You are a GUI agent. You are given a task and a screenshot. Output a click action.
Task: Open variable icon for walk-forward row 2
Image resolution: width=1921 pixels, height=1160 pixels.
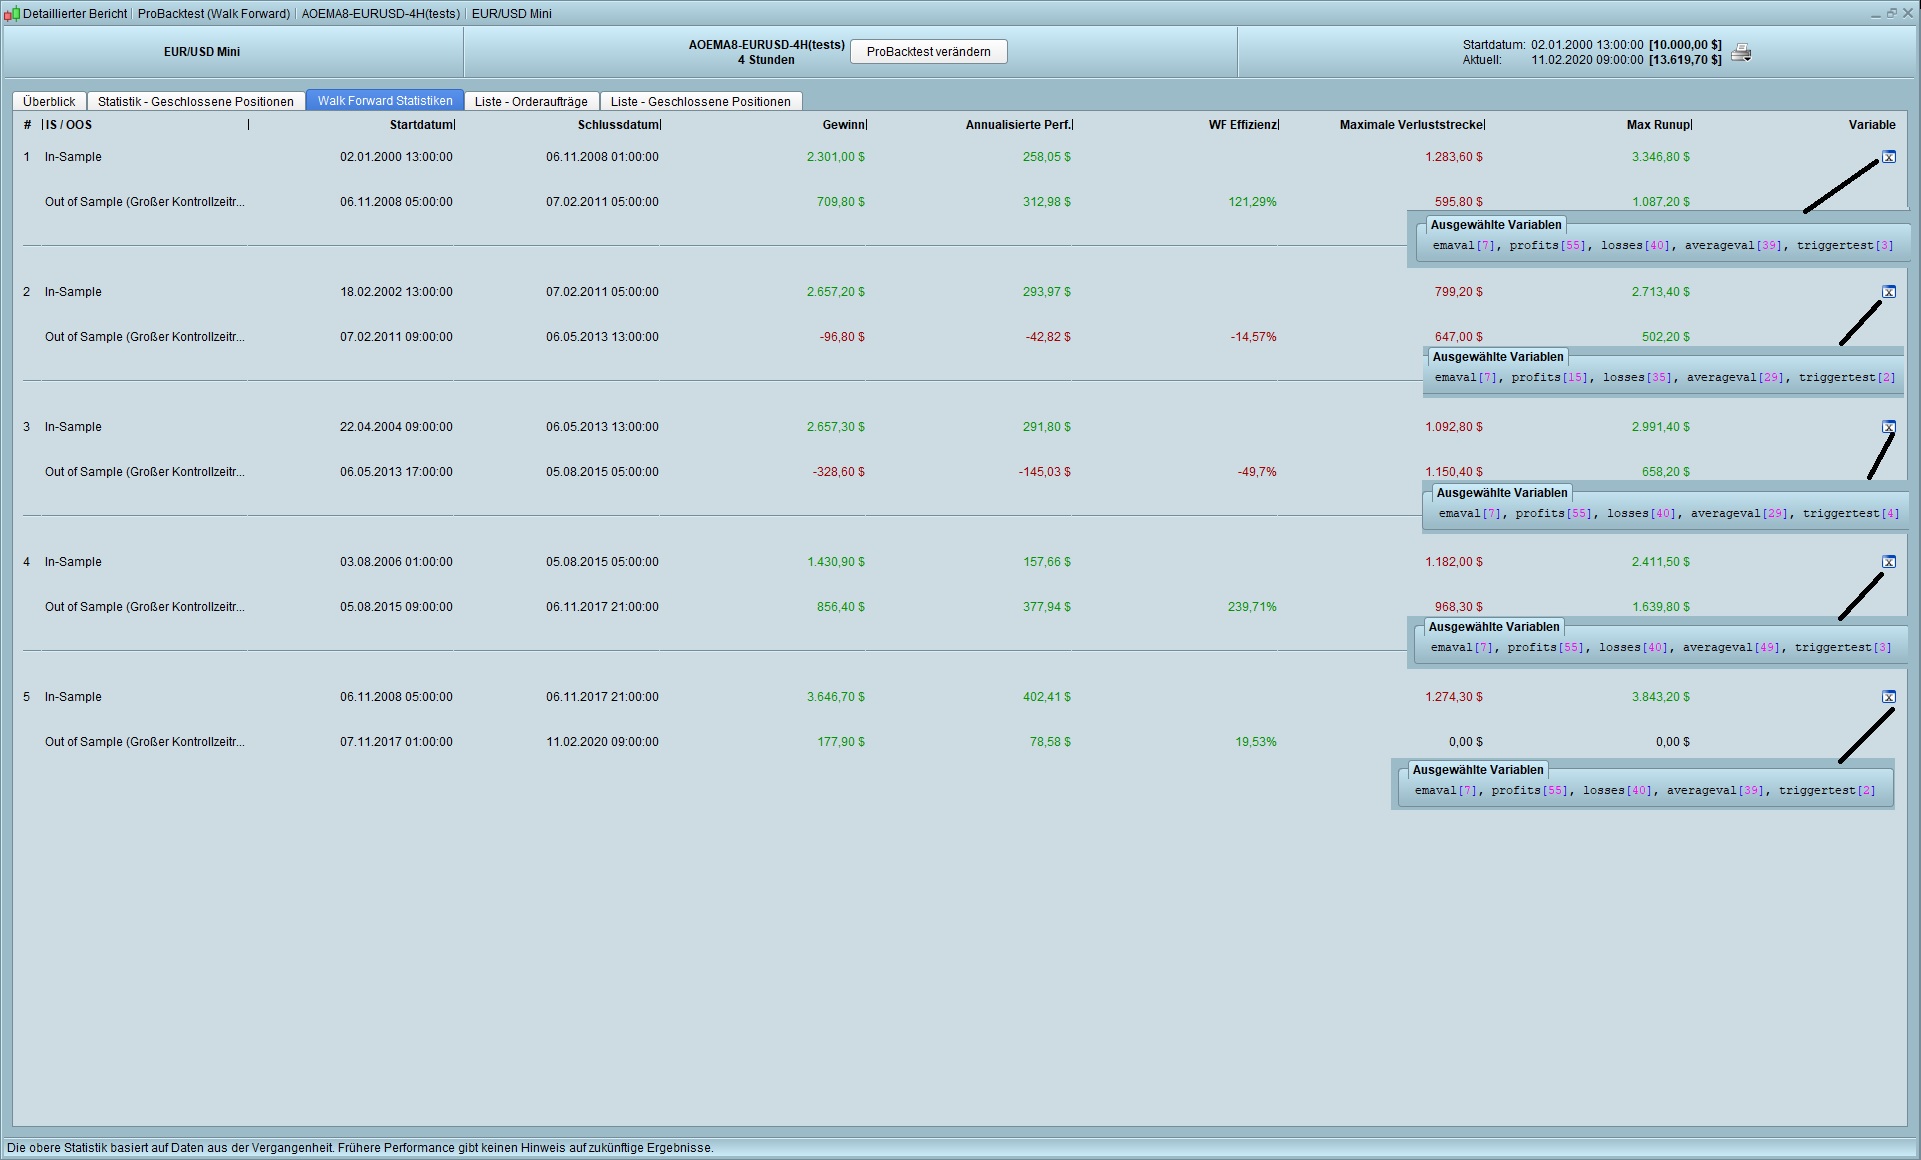click(x=1888, y=292)
